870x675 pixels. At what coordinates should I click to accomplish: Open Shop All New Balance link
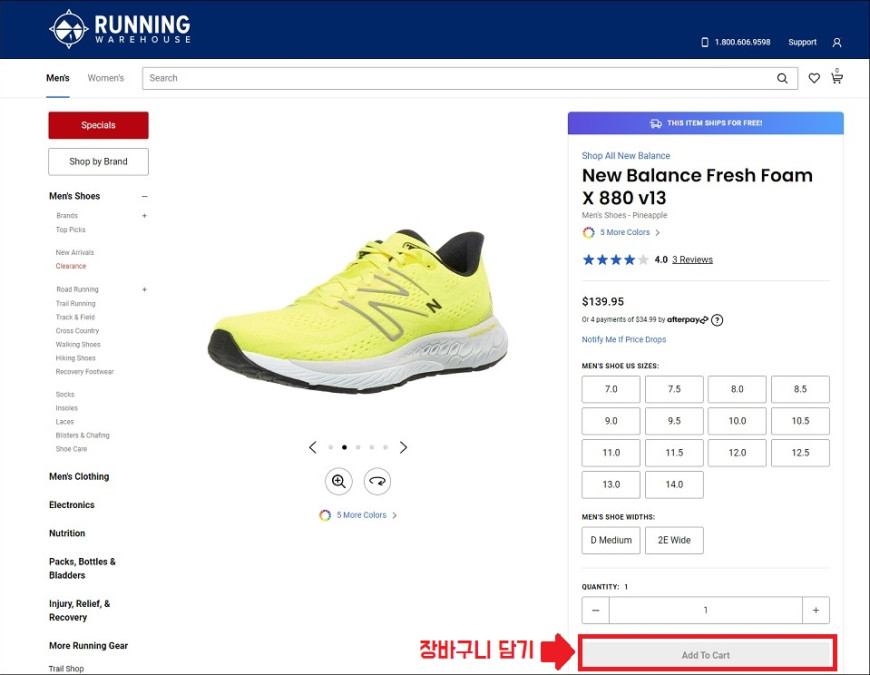point(626,156)
